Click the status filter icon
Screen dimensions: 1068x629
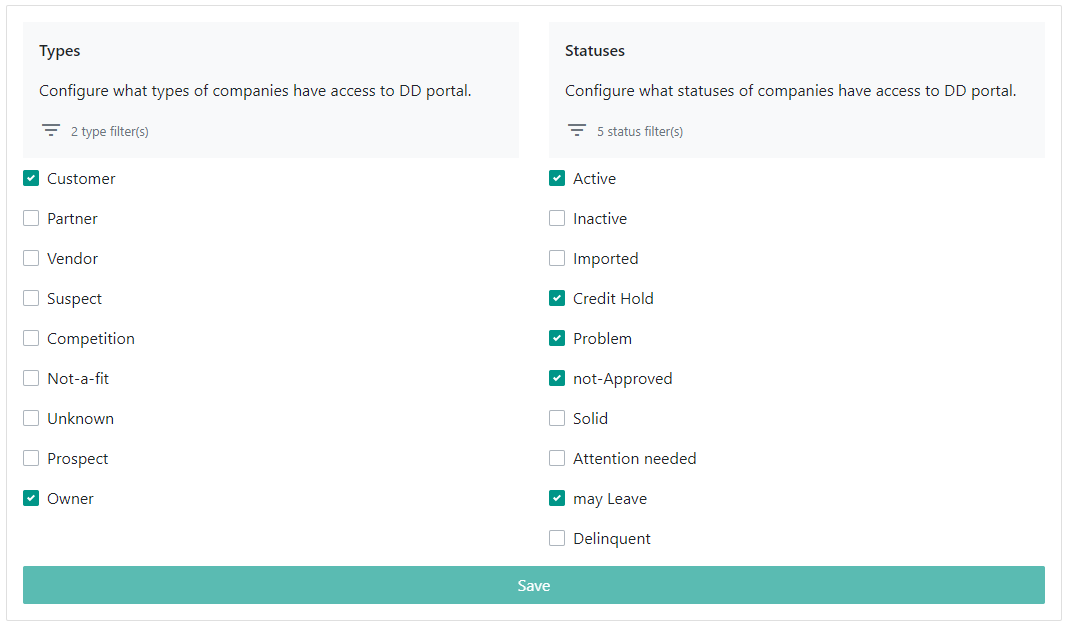point(576,131)
